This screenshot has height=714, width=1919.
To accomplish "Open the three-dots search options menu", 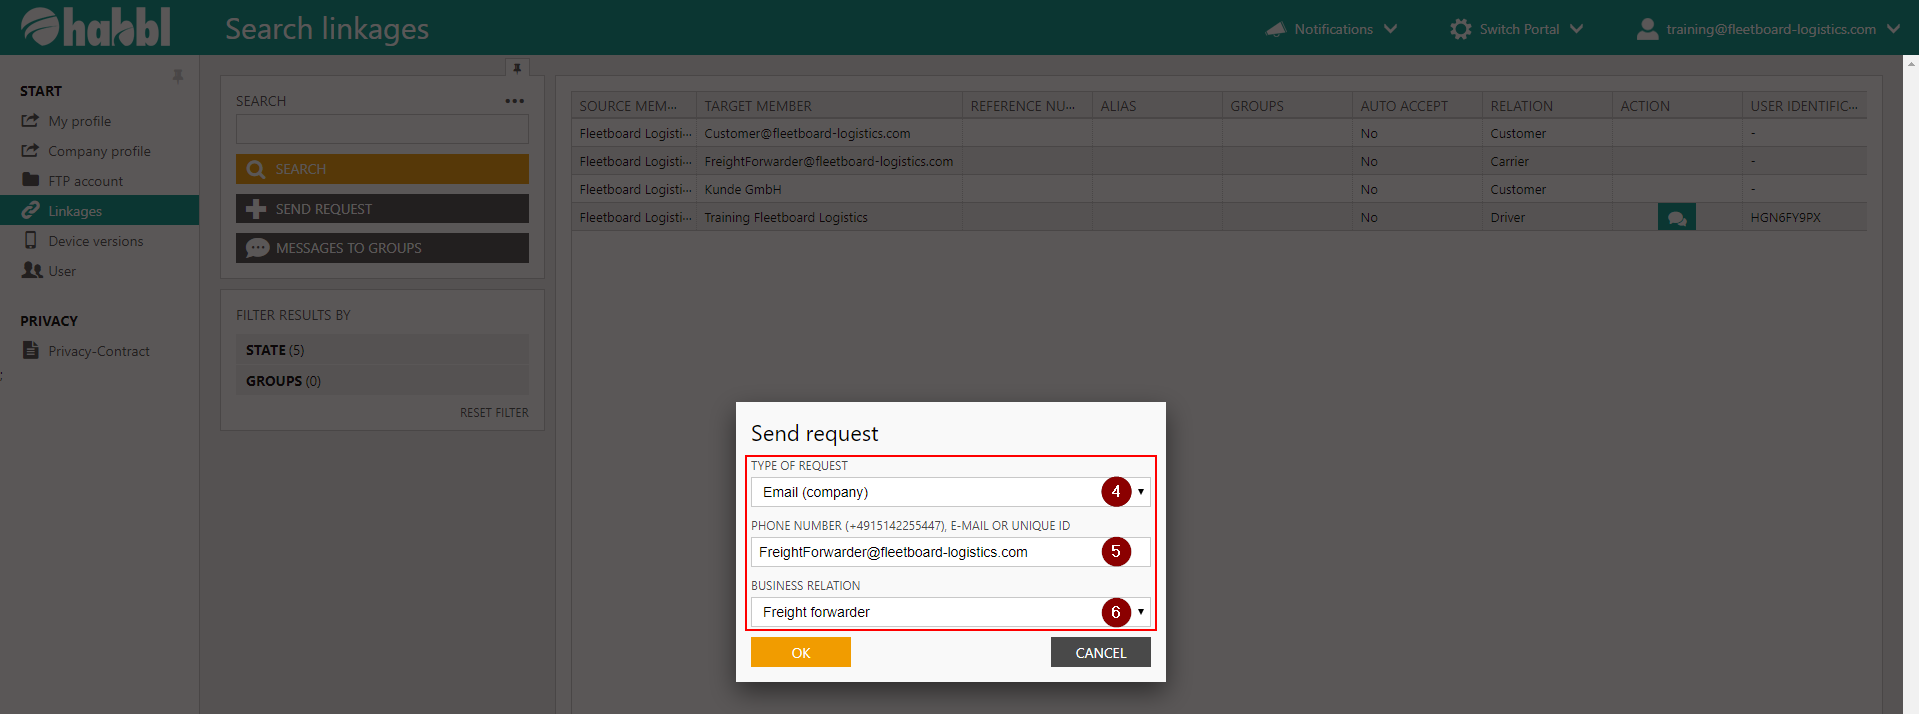I will [514, 101].
